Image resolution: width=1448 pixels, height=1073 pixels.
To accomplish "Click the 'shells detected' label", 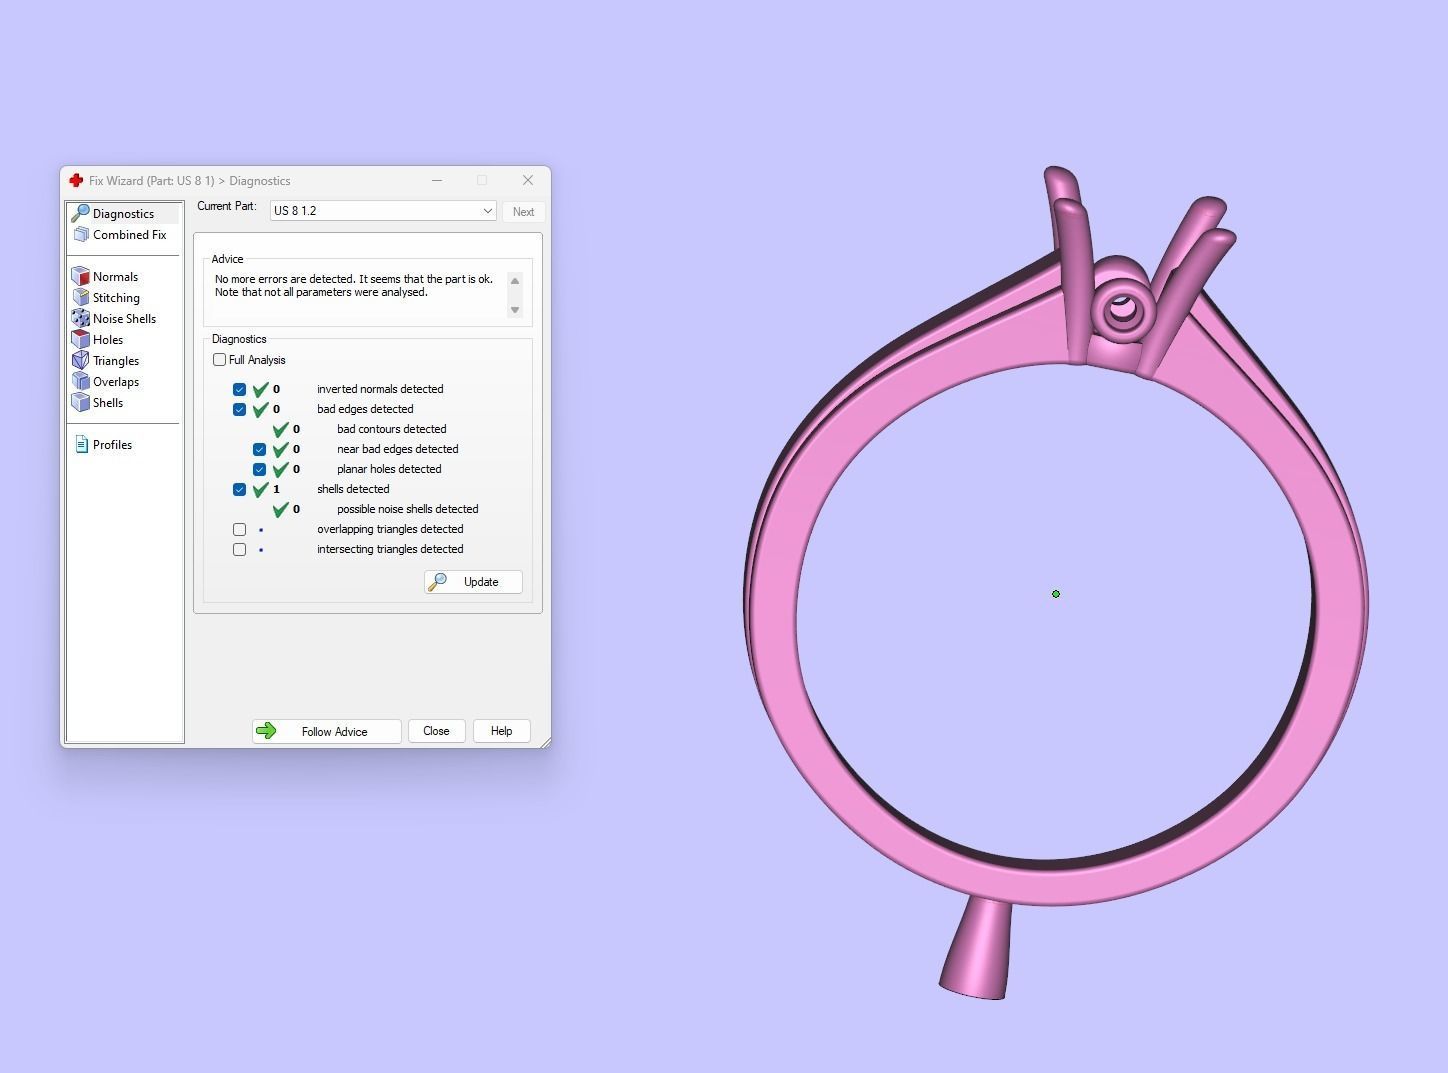I will pyautogui.click(x=353, y=489).
